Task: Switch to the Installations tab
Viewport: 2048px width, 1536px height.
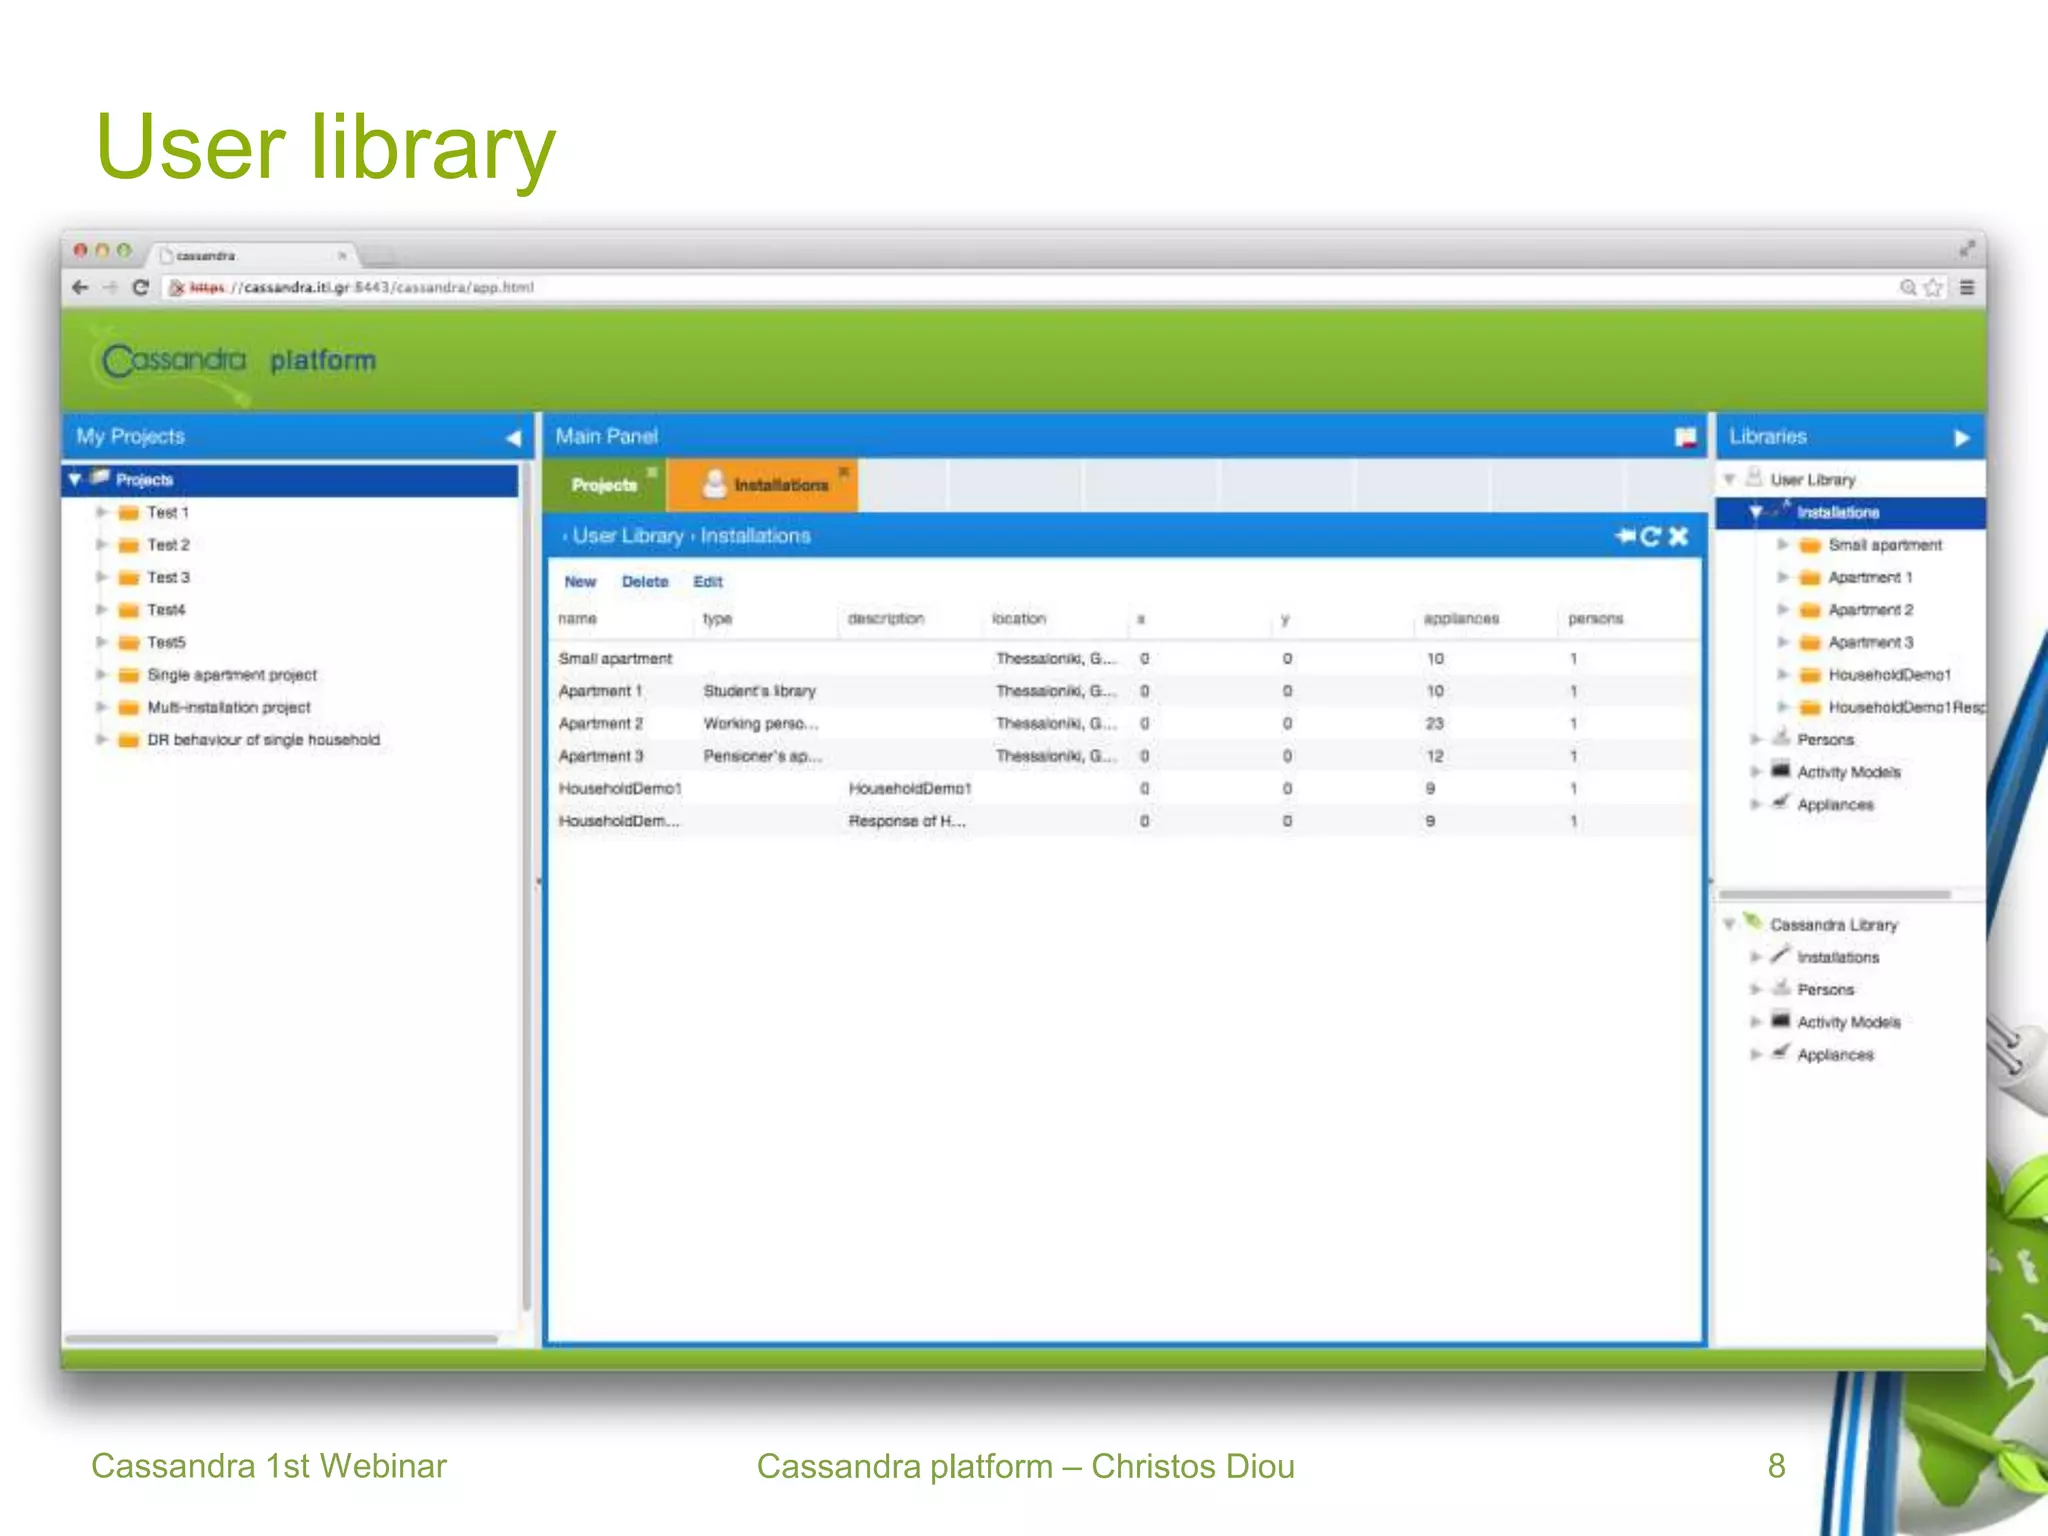Action: coord(762,485)
